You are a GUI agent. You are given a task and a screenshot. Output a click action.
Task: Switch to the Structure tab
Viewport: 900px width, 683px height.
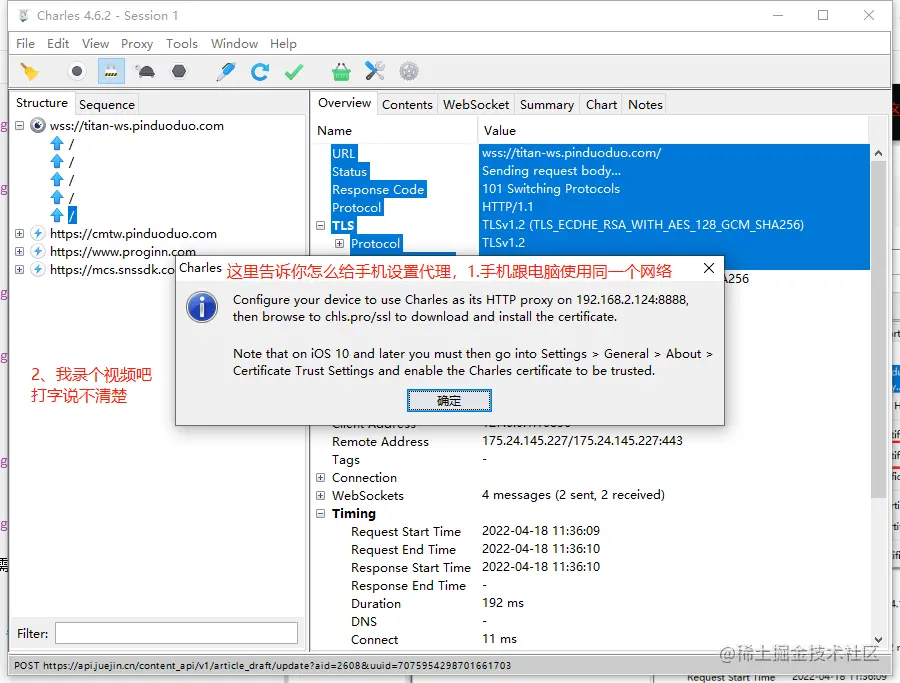pos(42,103)
